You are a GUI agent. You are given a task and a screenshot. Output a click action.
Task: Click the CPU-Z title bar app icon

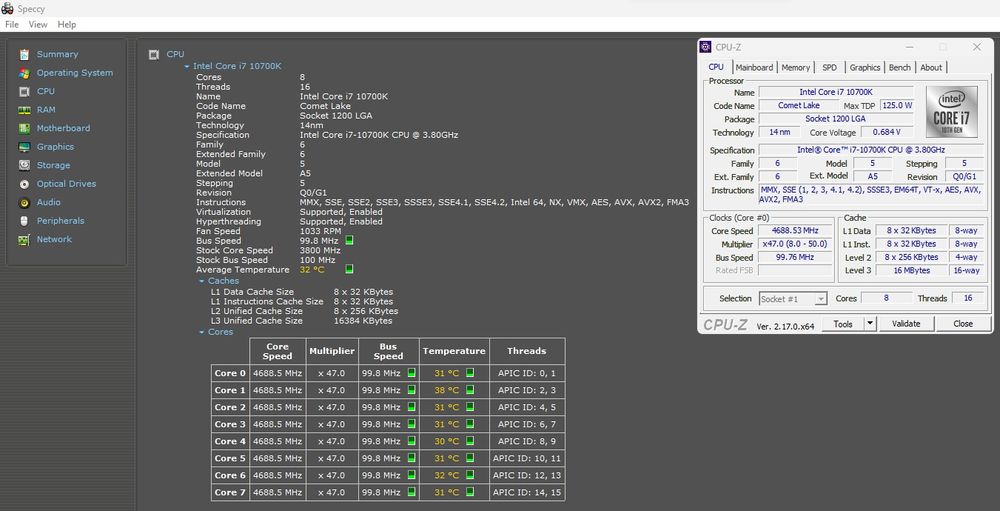tap(705, 47)
